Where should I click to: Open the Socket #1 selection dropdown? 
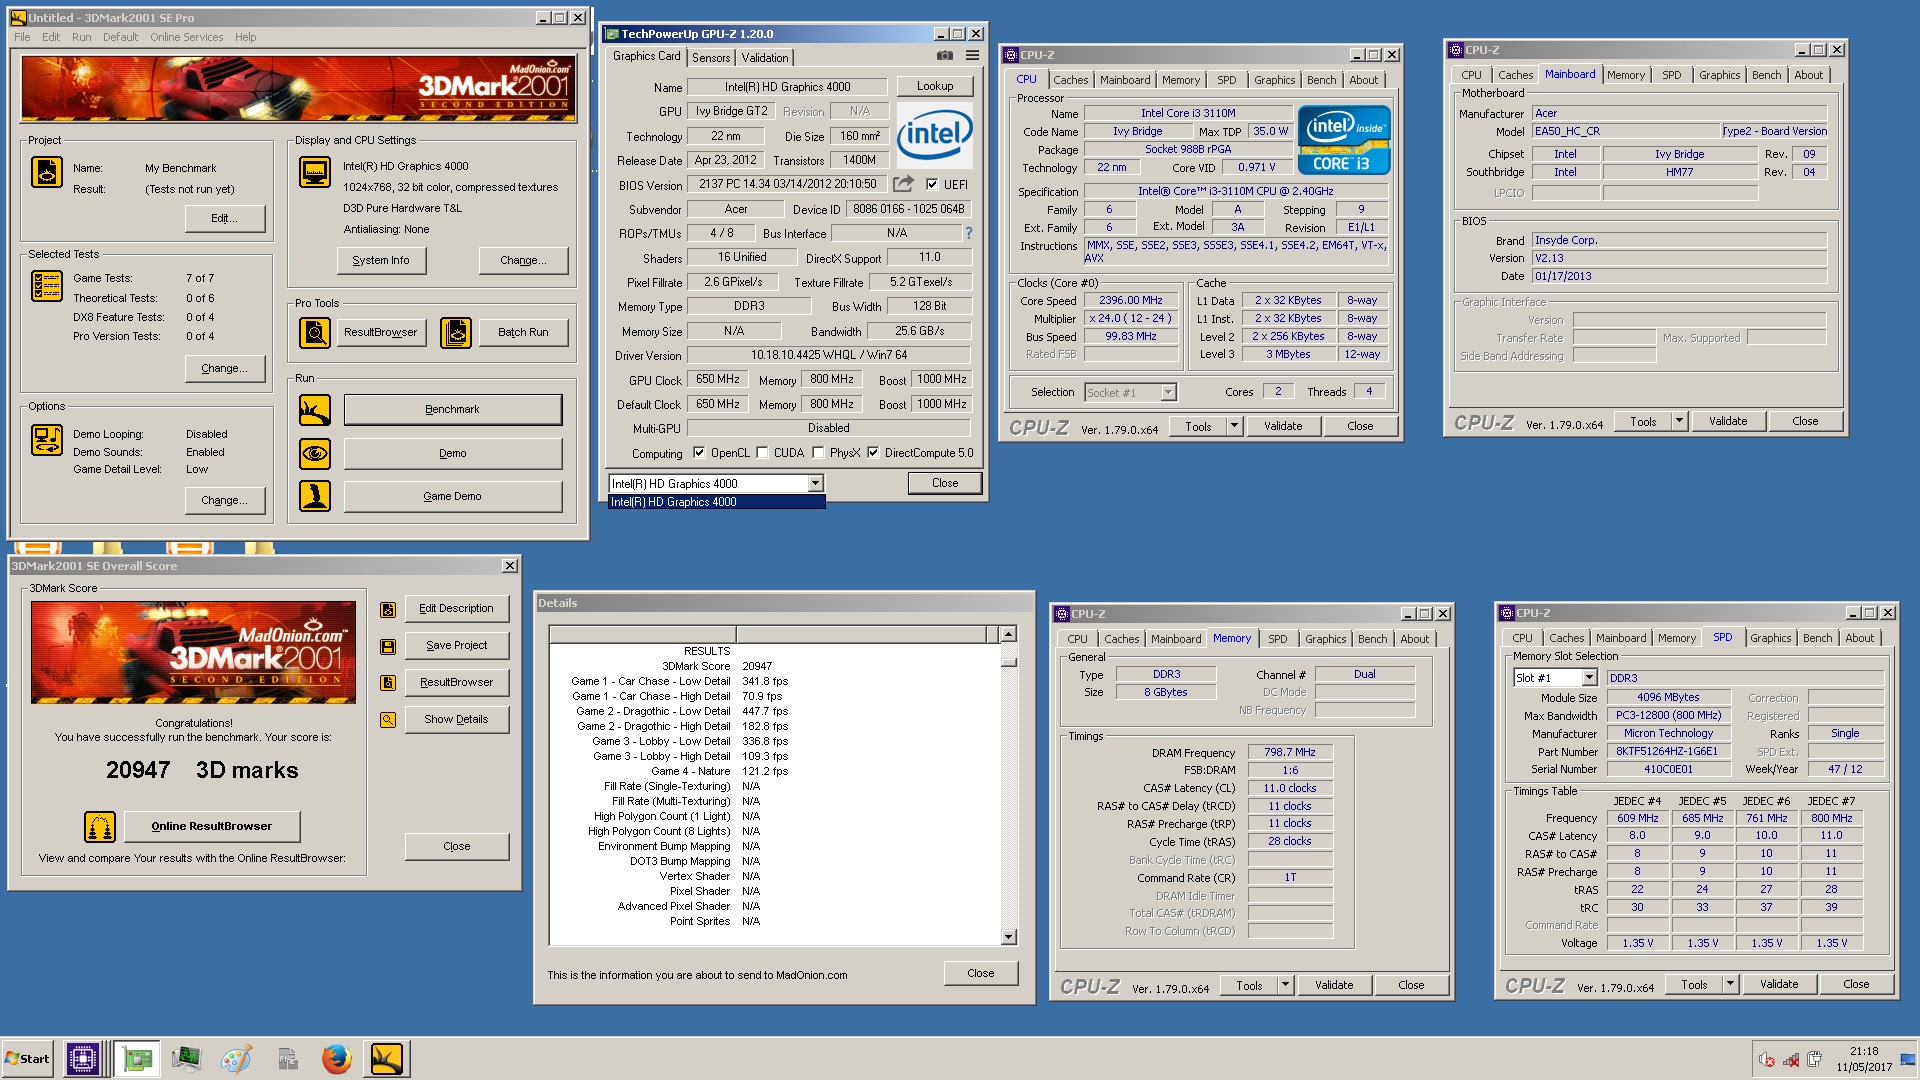tap(1168, 393)
